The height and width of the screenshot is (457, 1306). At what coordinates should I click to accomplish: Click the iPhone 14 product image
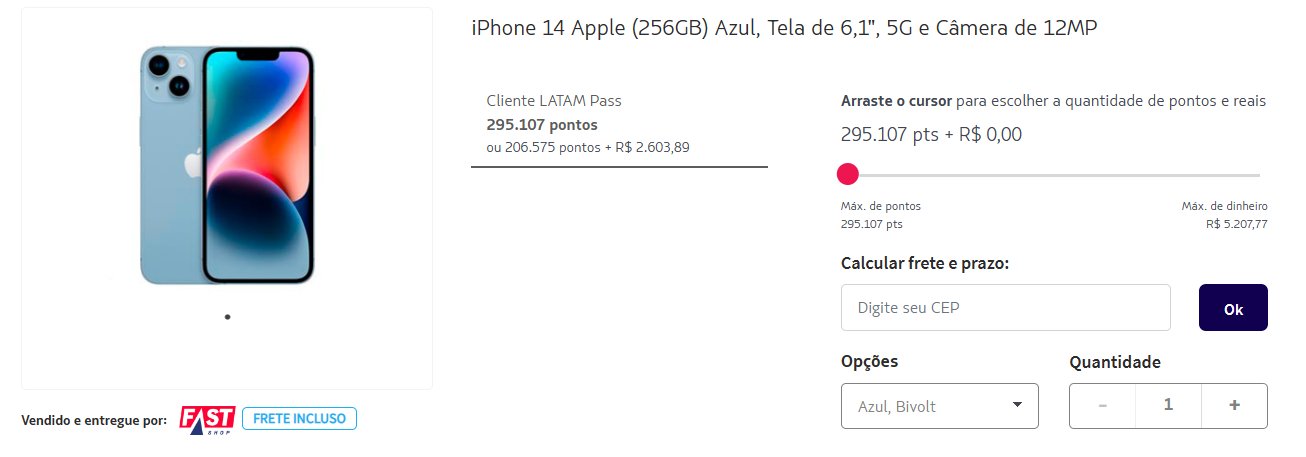[227, 165]
